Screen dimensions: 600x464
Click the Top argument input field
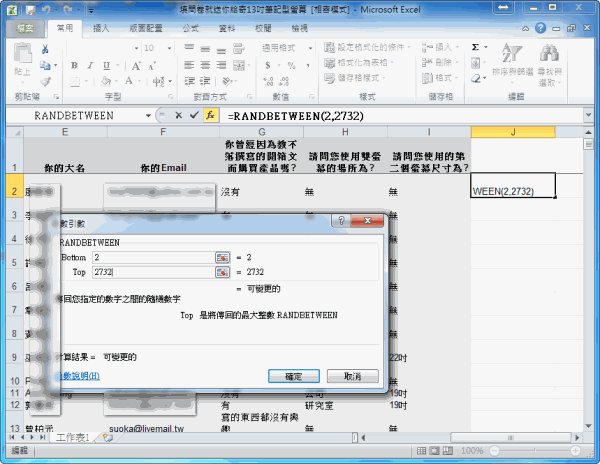(154, 272)
